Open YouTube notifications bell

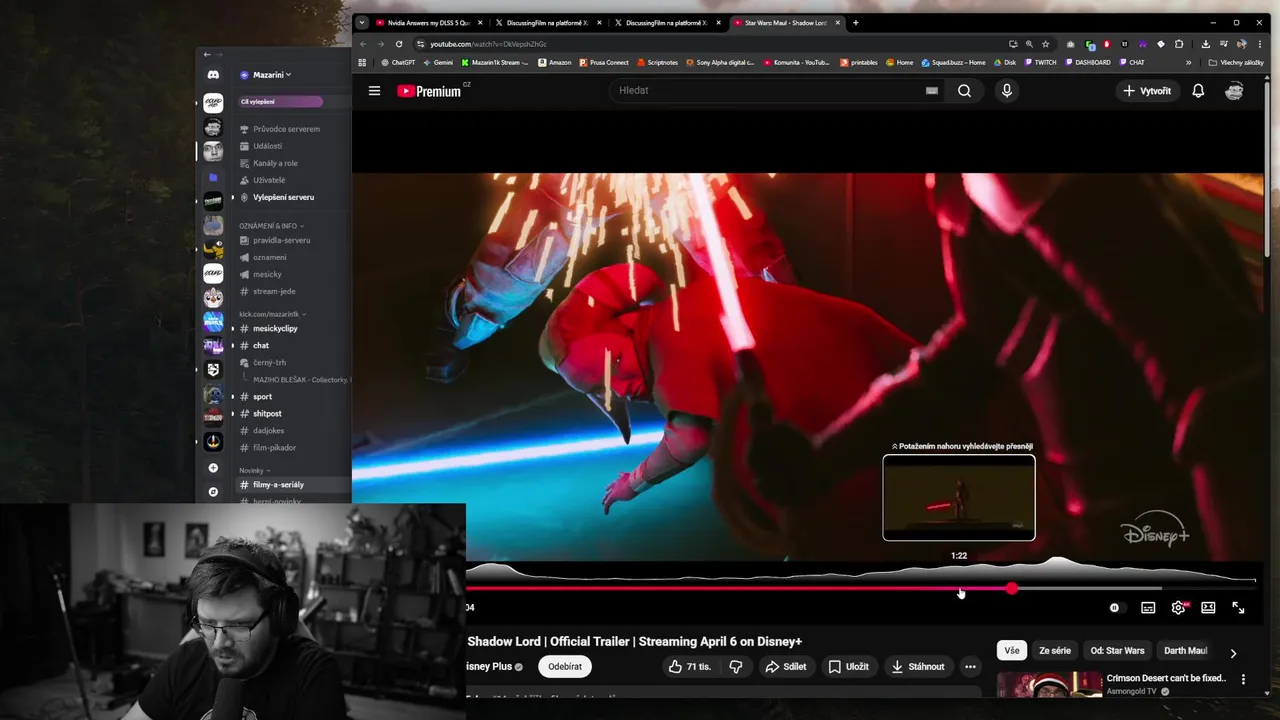pyautogui.click(x=1198, y=91)
